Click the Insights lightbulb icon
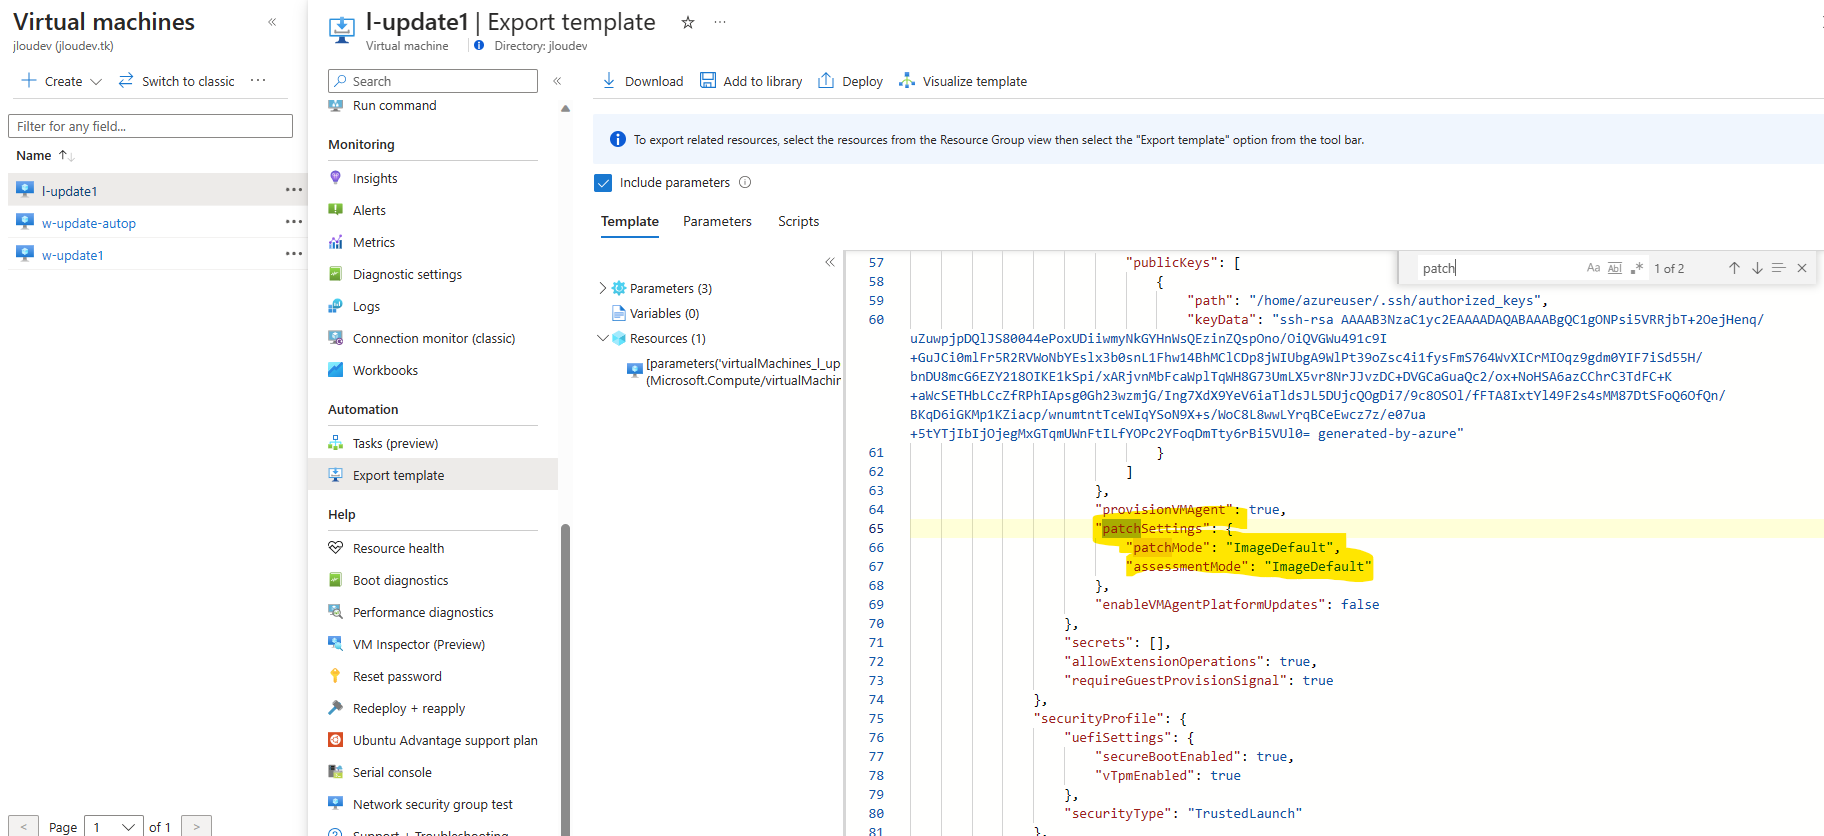The width and height of the screenshot is (1824, 836). coord(336,178)
